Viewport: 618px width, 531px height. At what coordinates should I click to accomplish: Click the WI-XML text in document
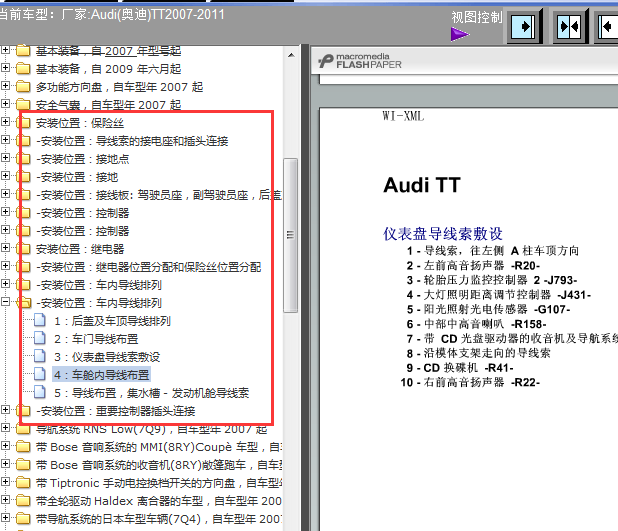click(x=403, y=116)
